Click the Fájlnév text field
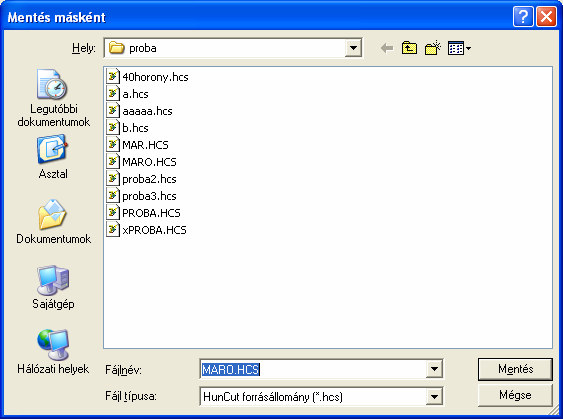Viewport: 563px width, 419px height. [313, 369]
